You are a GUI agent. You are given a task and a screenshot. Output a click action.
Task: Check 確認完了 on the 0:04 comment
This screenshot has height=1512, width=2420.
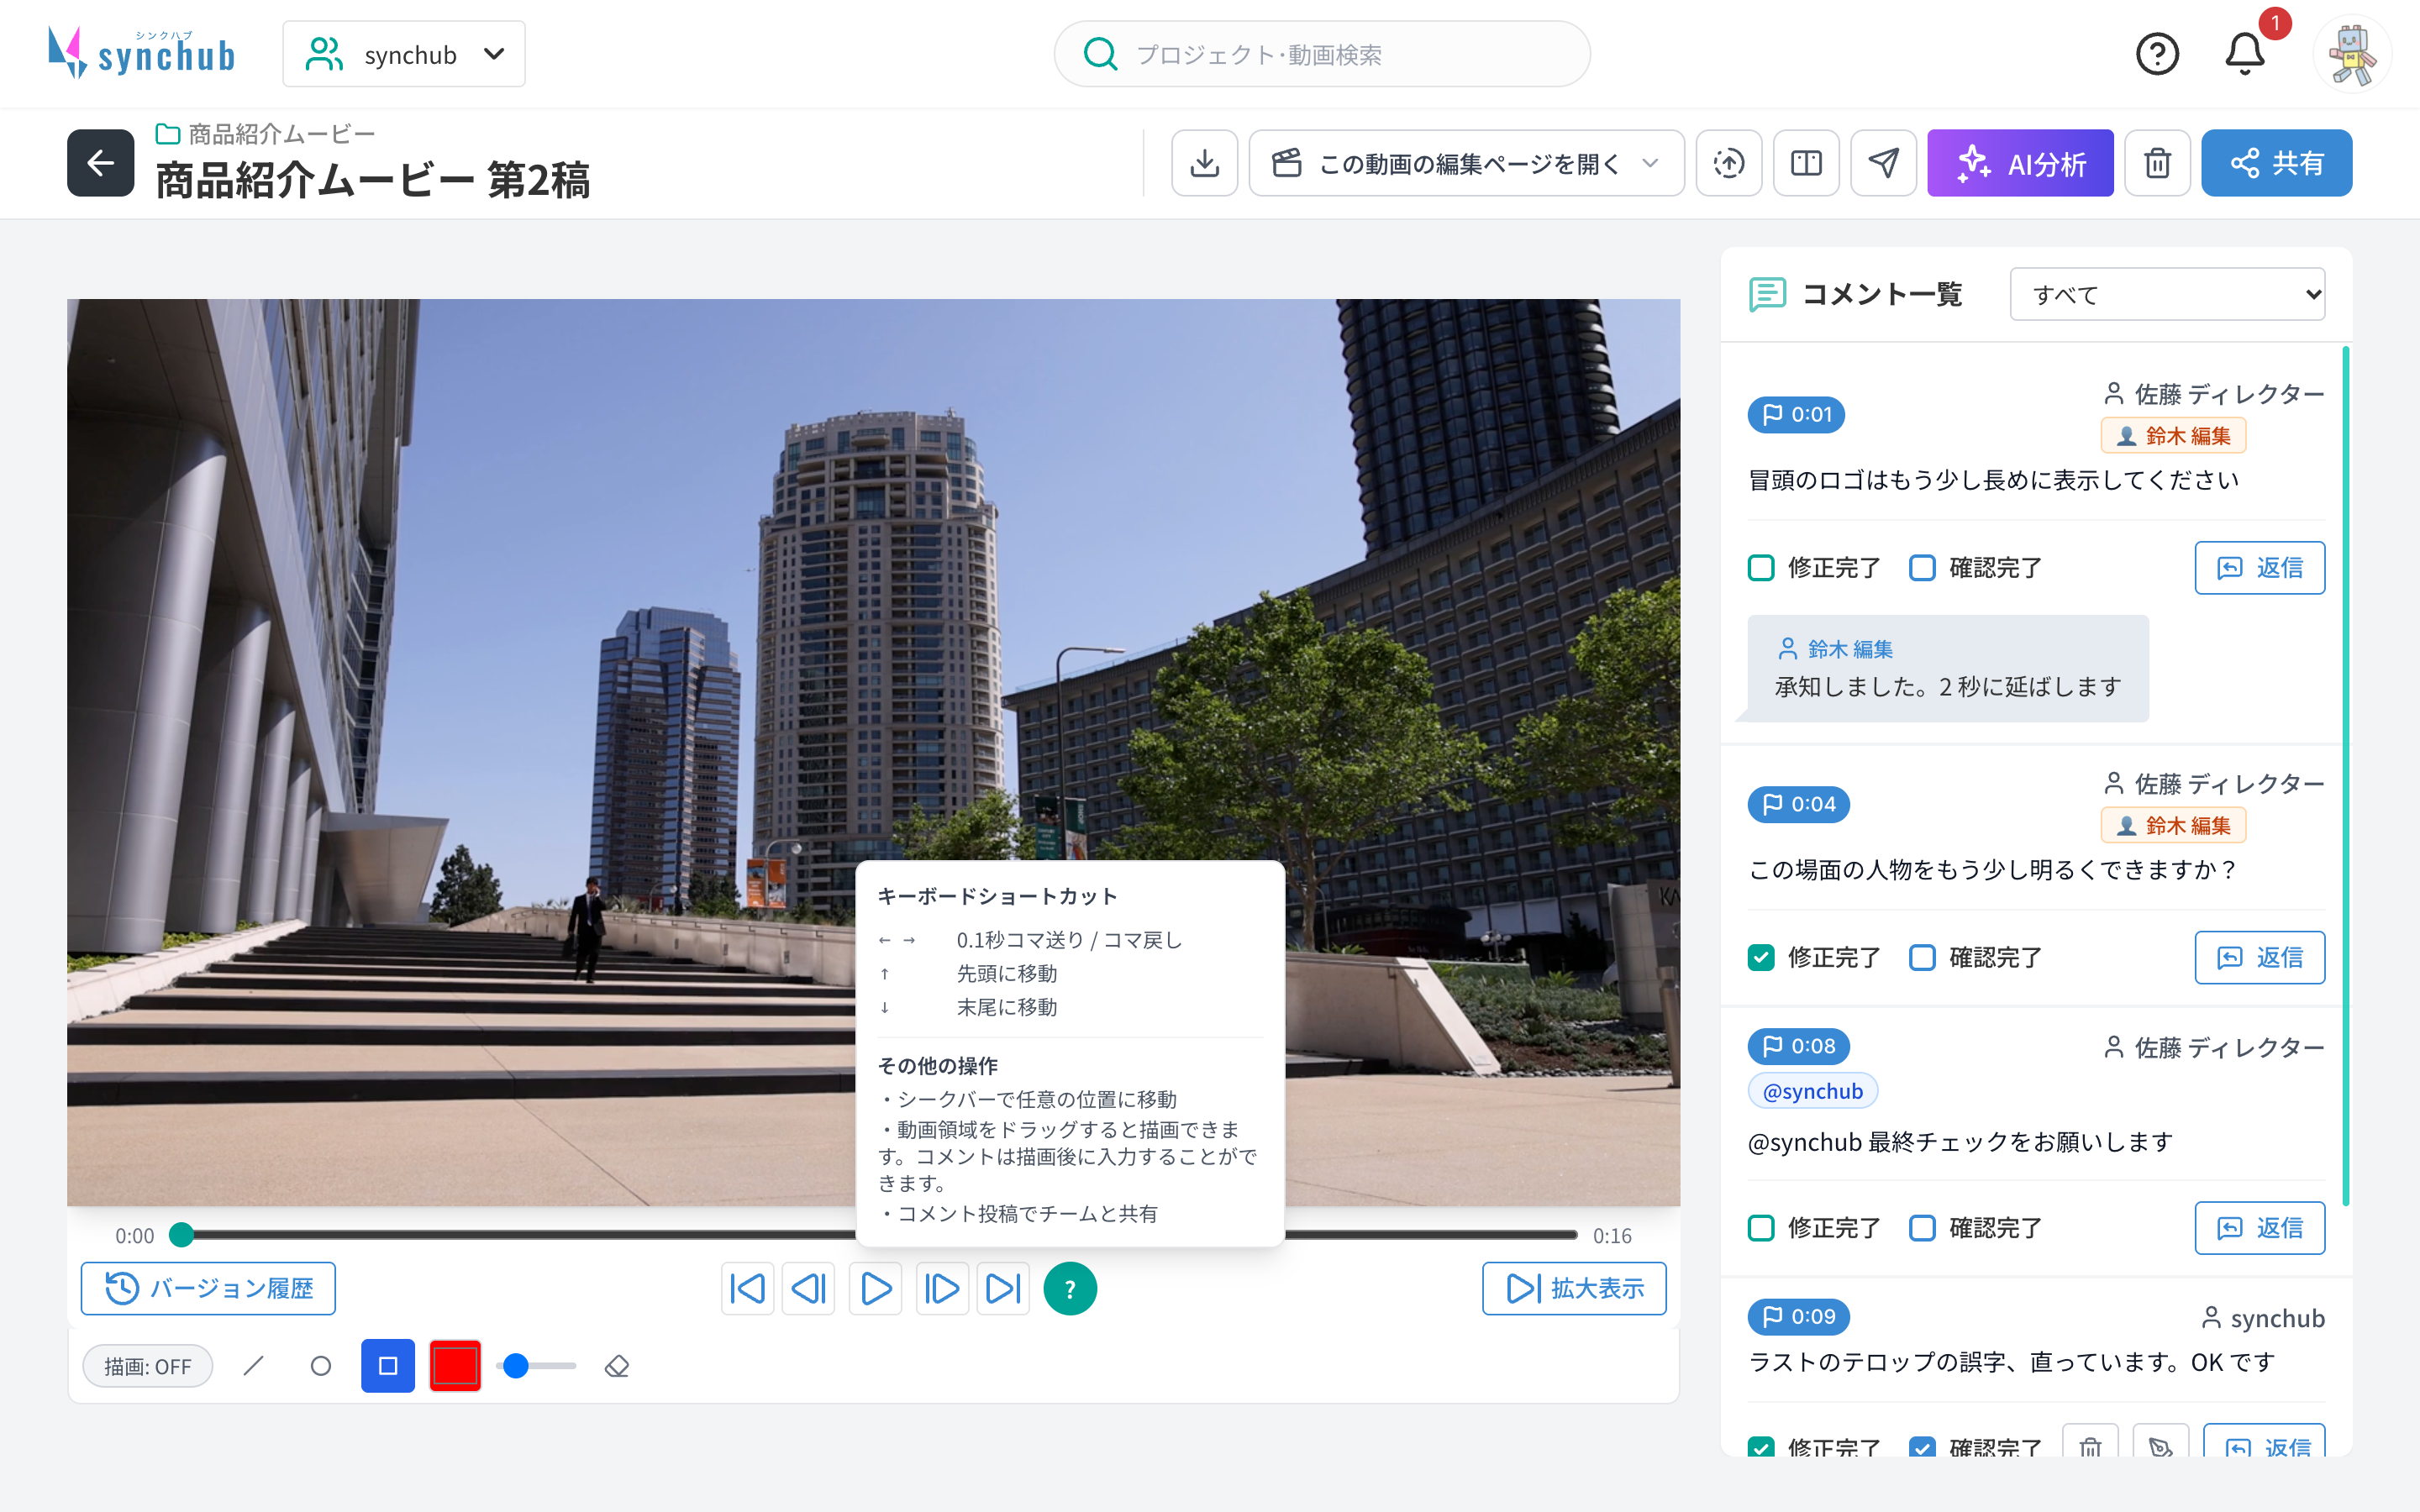pos(1921,957)
